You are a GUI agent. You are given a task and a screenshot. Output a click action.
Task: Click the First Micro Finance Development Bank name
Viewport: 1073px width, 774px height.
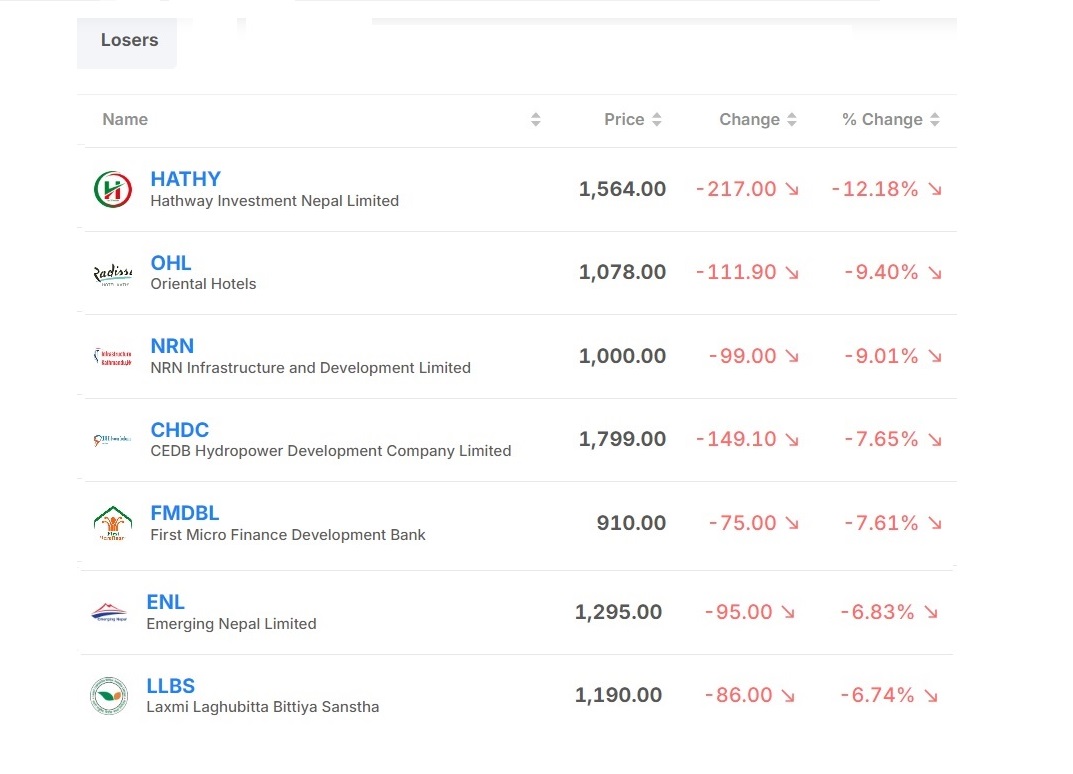288,535
